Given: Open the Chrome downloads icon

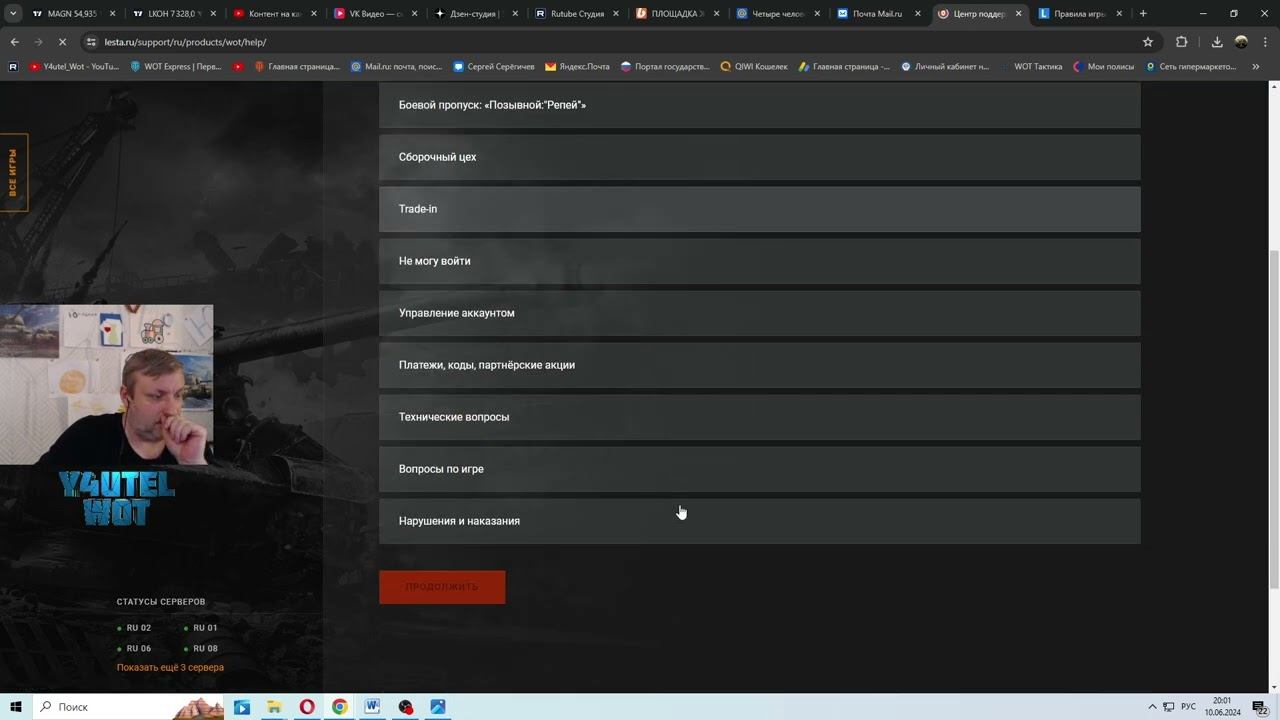Looking at the screenshot, I should click(1217, 42).
